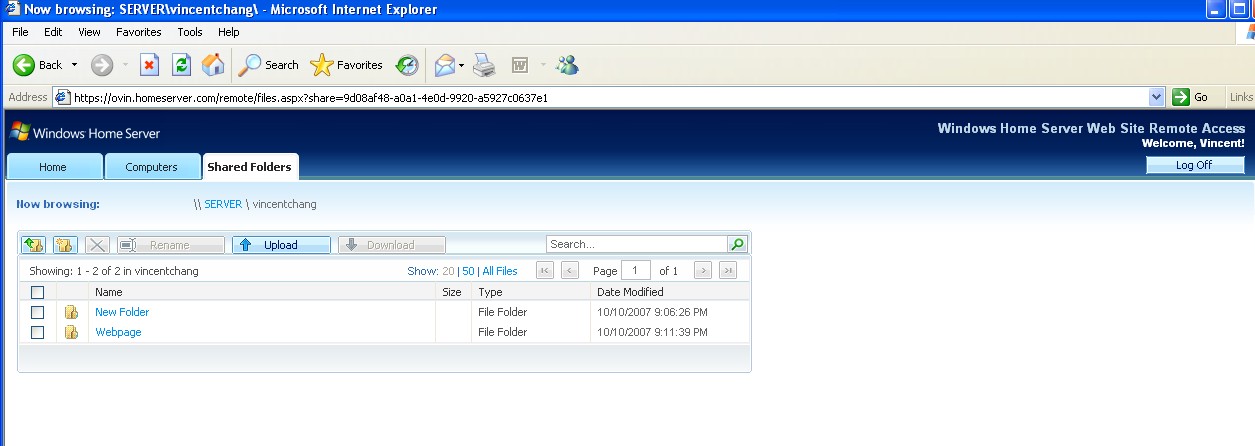Click the IE Home icon
1255x446 pixels.
[x=213, y=65]
